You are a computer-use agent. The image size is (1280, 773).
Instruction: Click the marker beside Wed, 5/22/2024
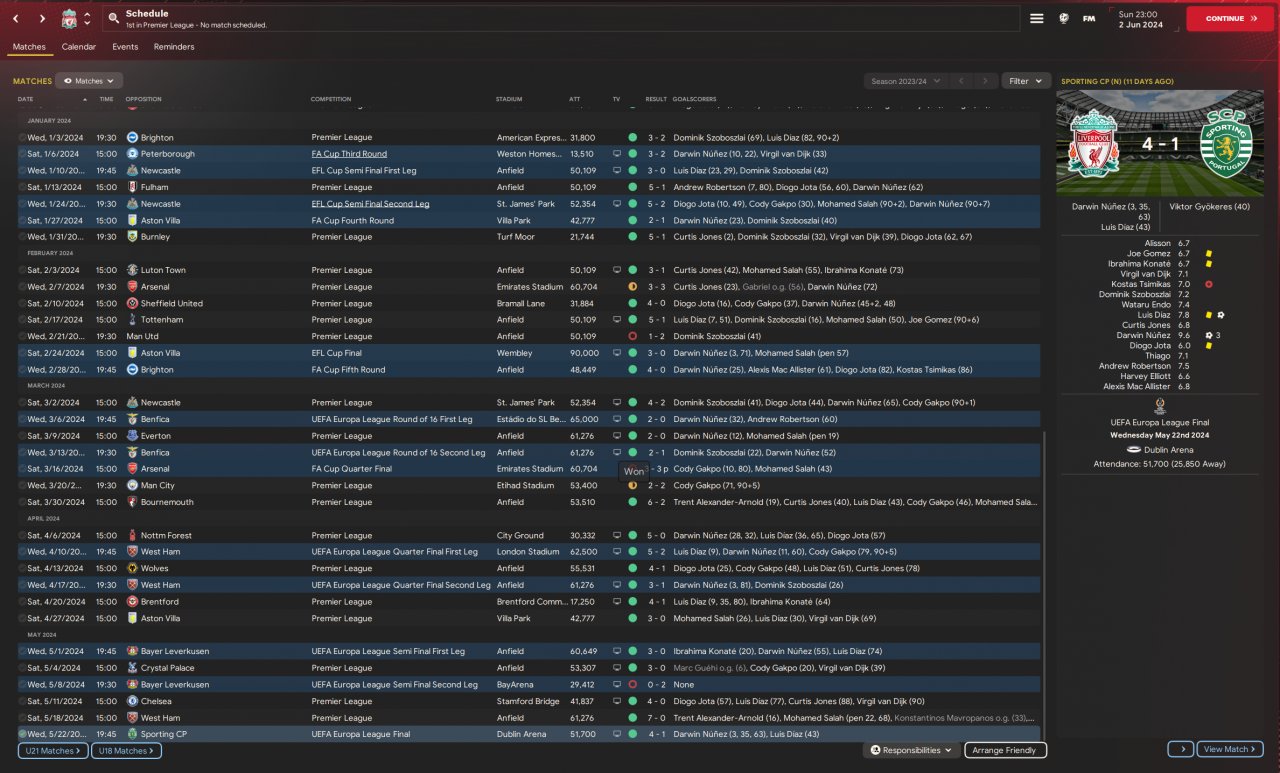pos(22,734)
